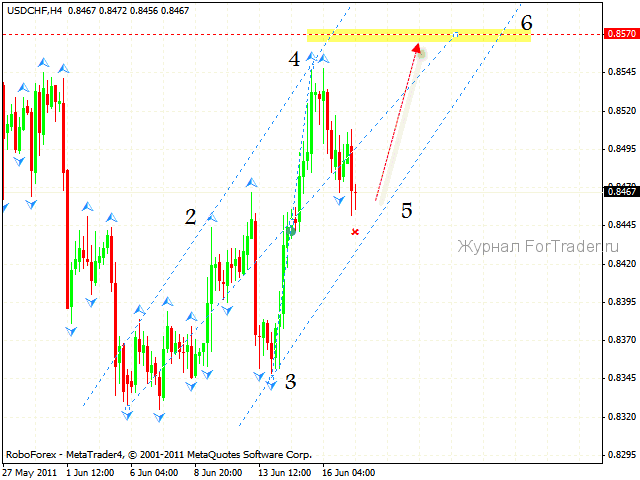Click the 0.8320 price axis value
Image resolution: width=640 pixels, height=480 pixels.
pos(622,417)
